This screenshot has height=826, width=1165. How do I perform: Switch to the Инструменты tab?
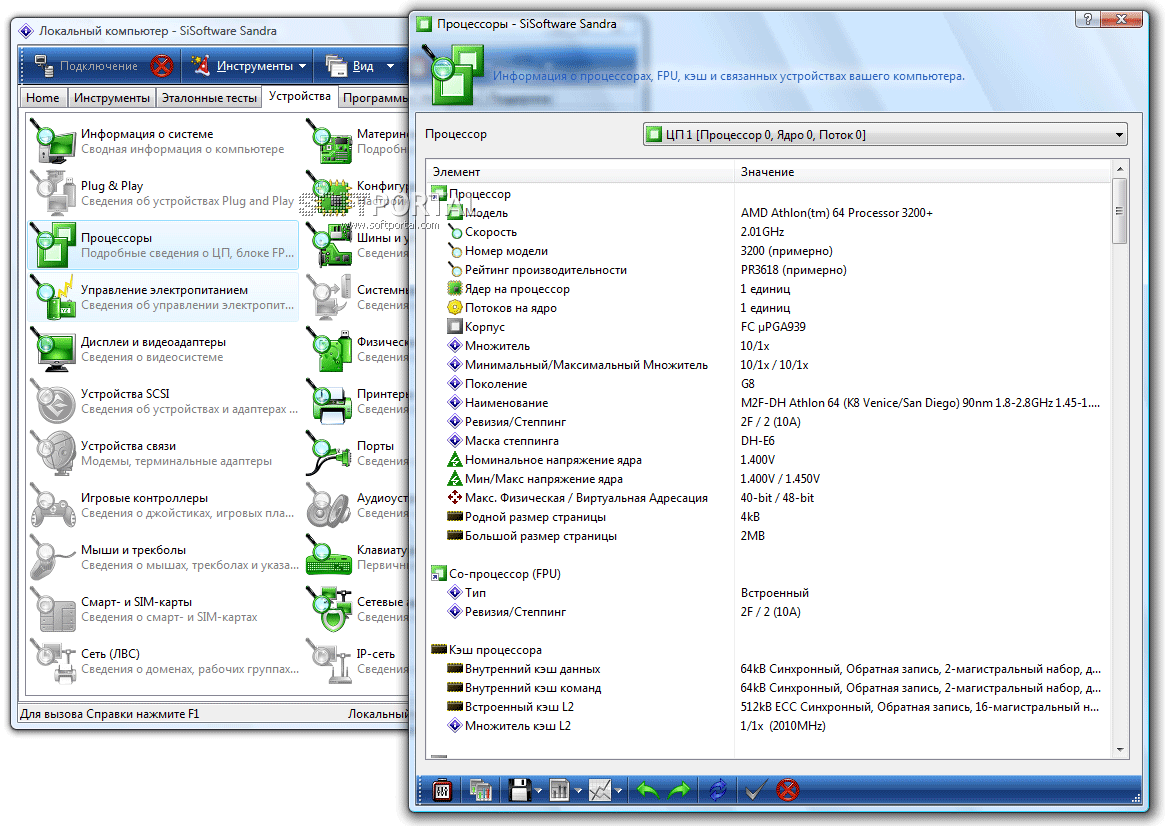pos(111,98)
